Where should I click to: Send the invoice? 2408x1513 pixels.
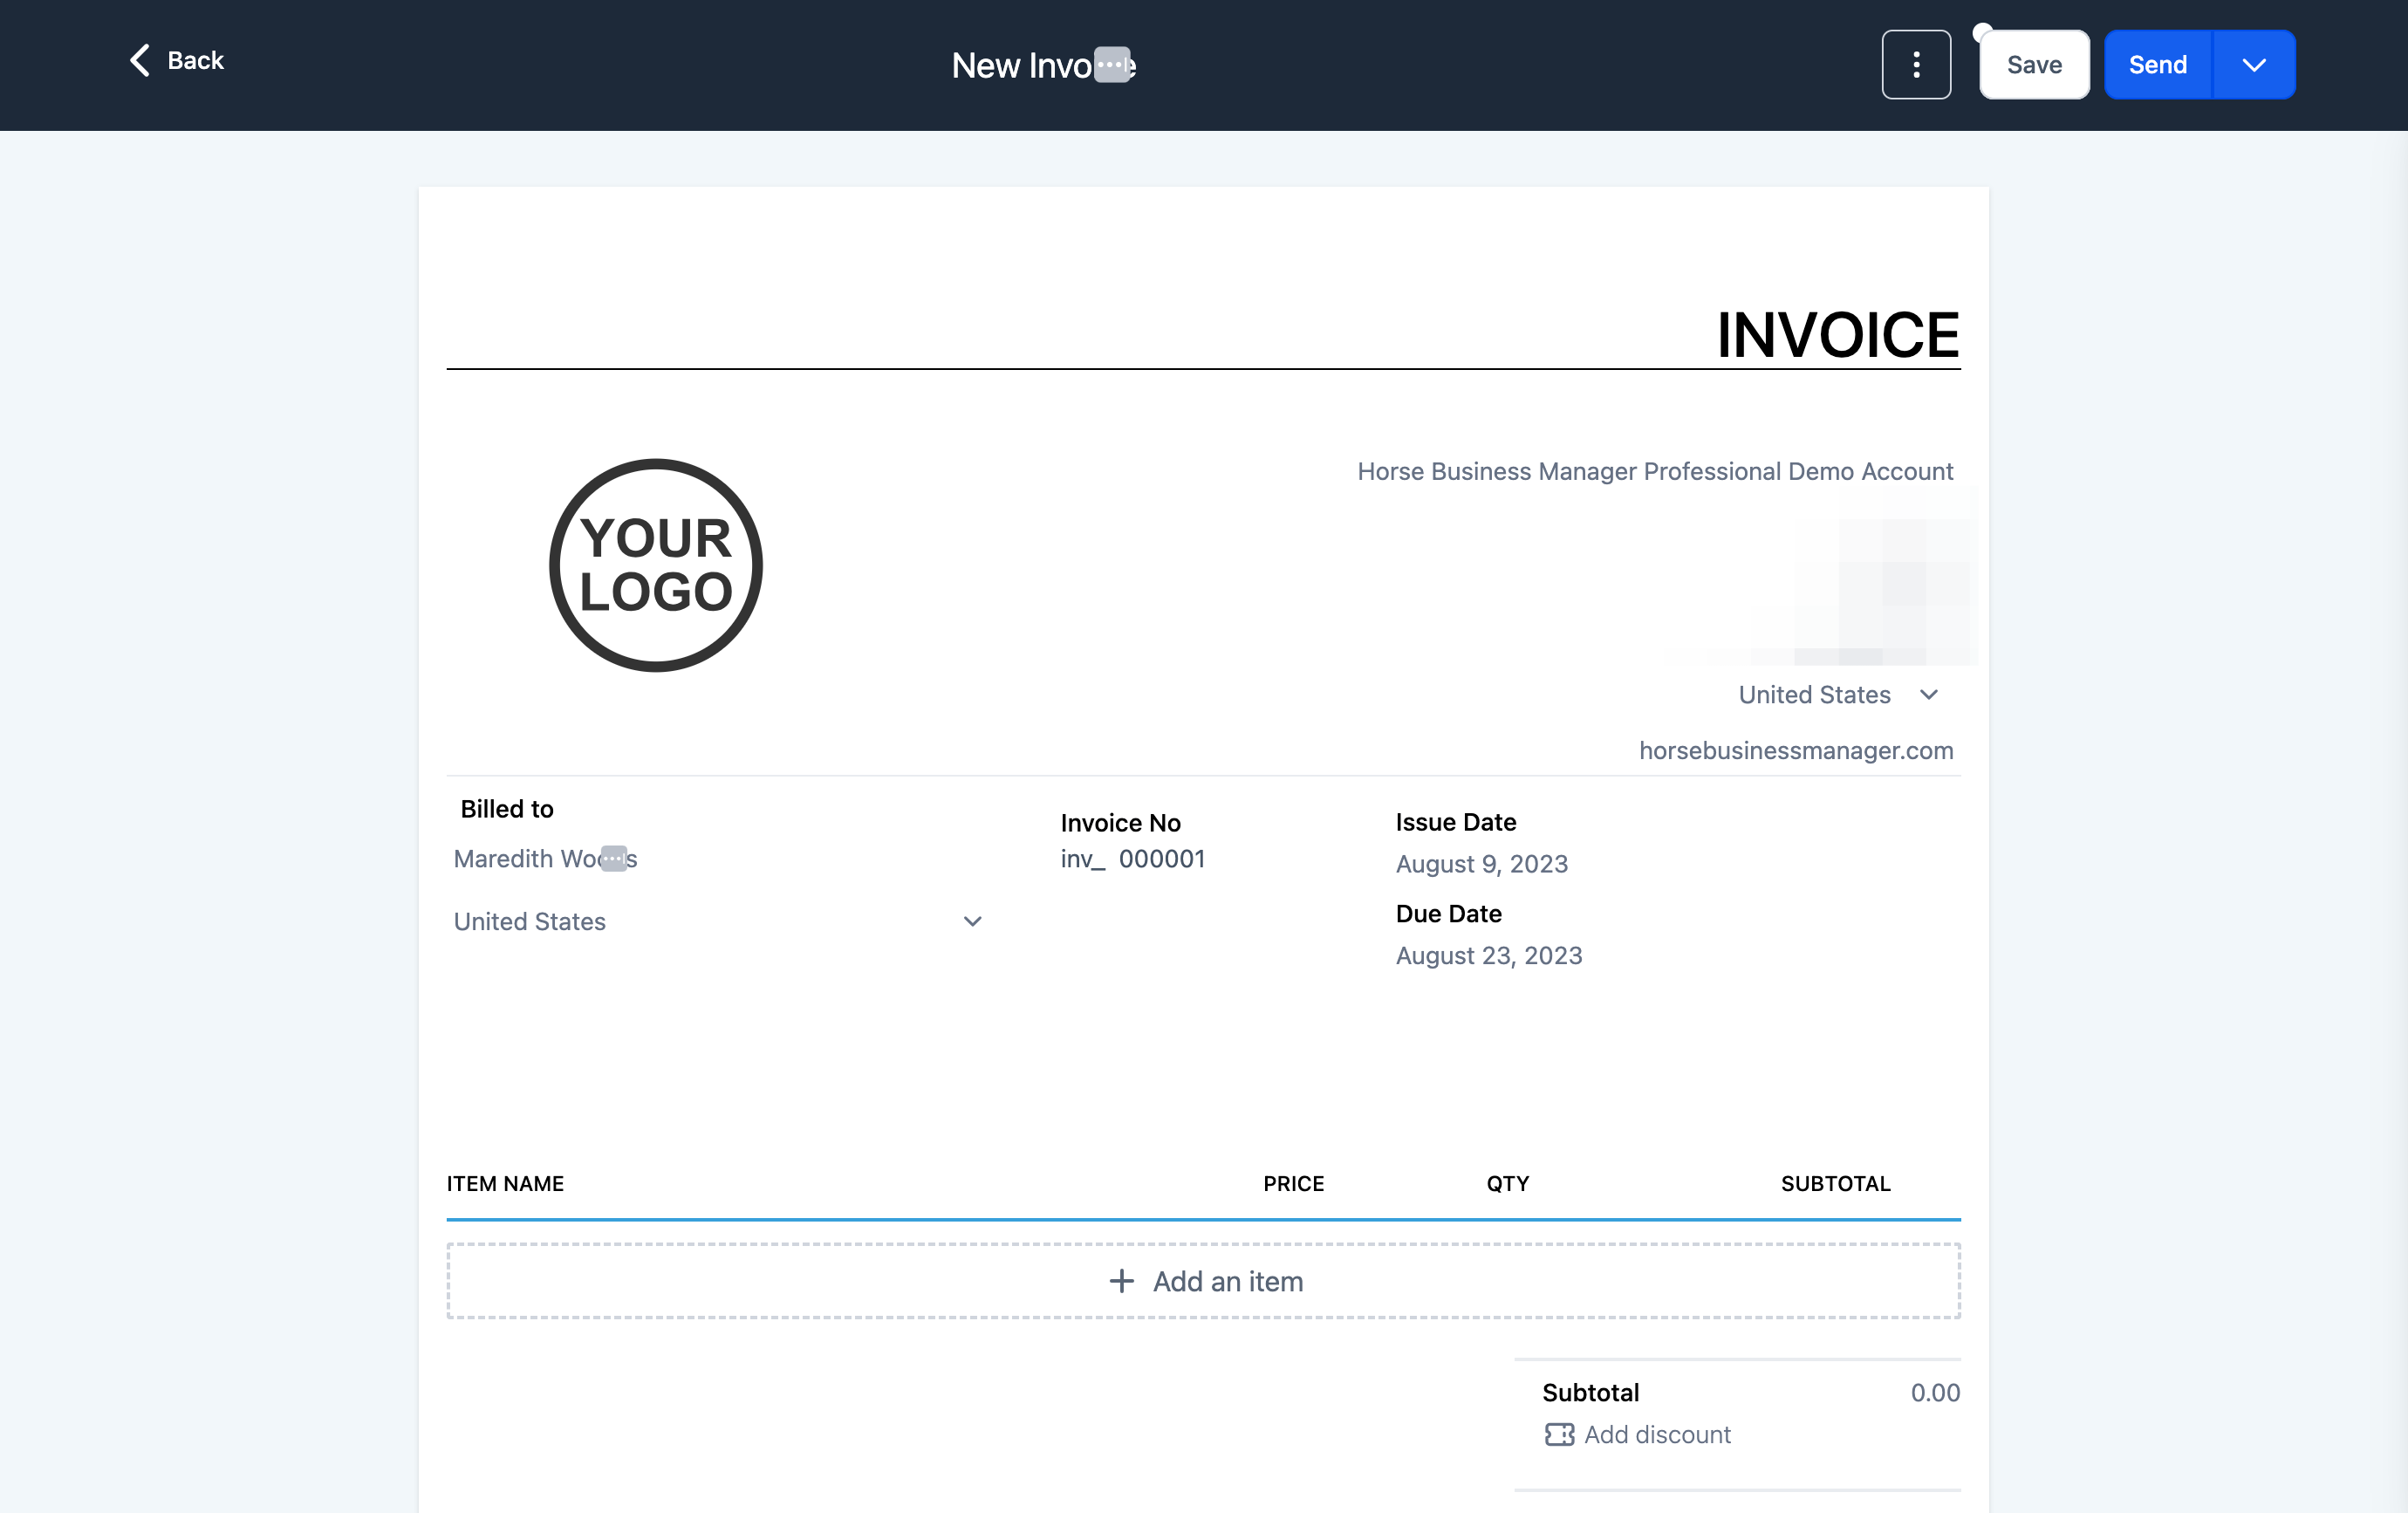2158,65
